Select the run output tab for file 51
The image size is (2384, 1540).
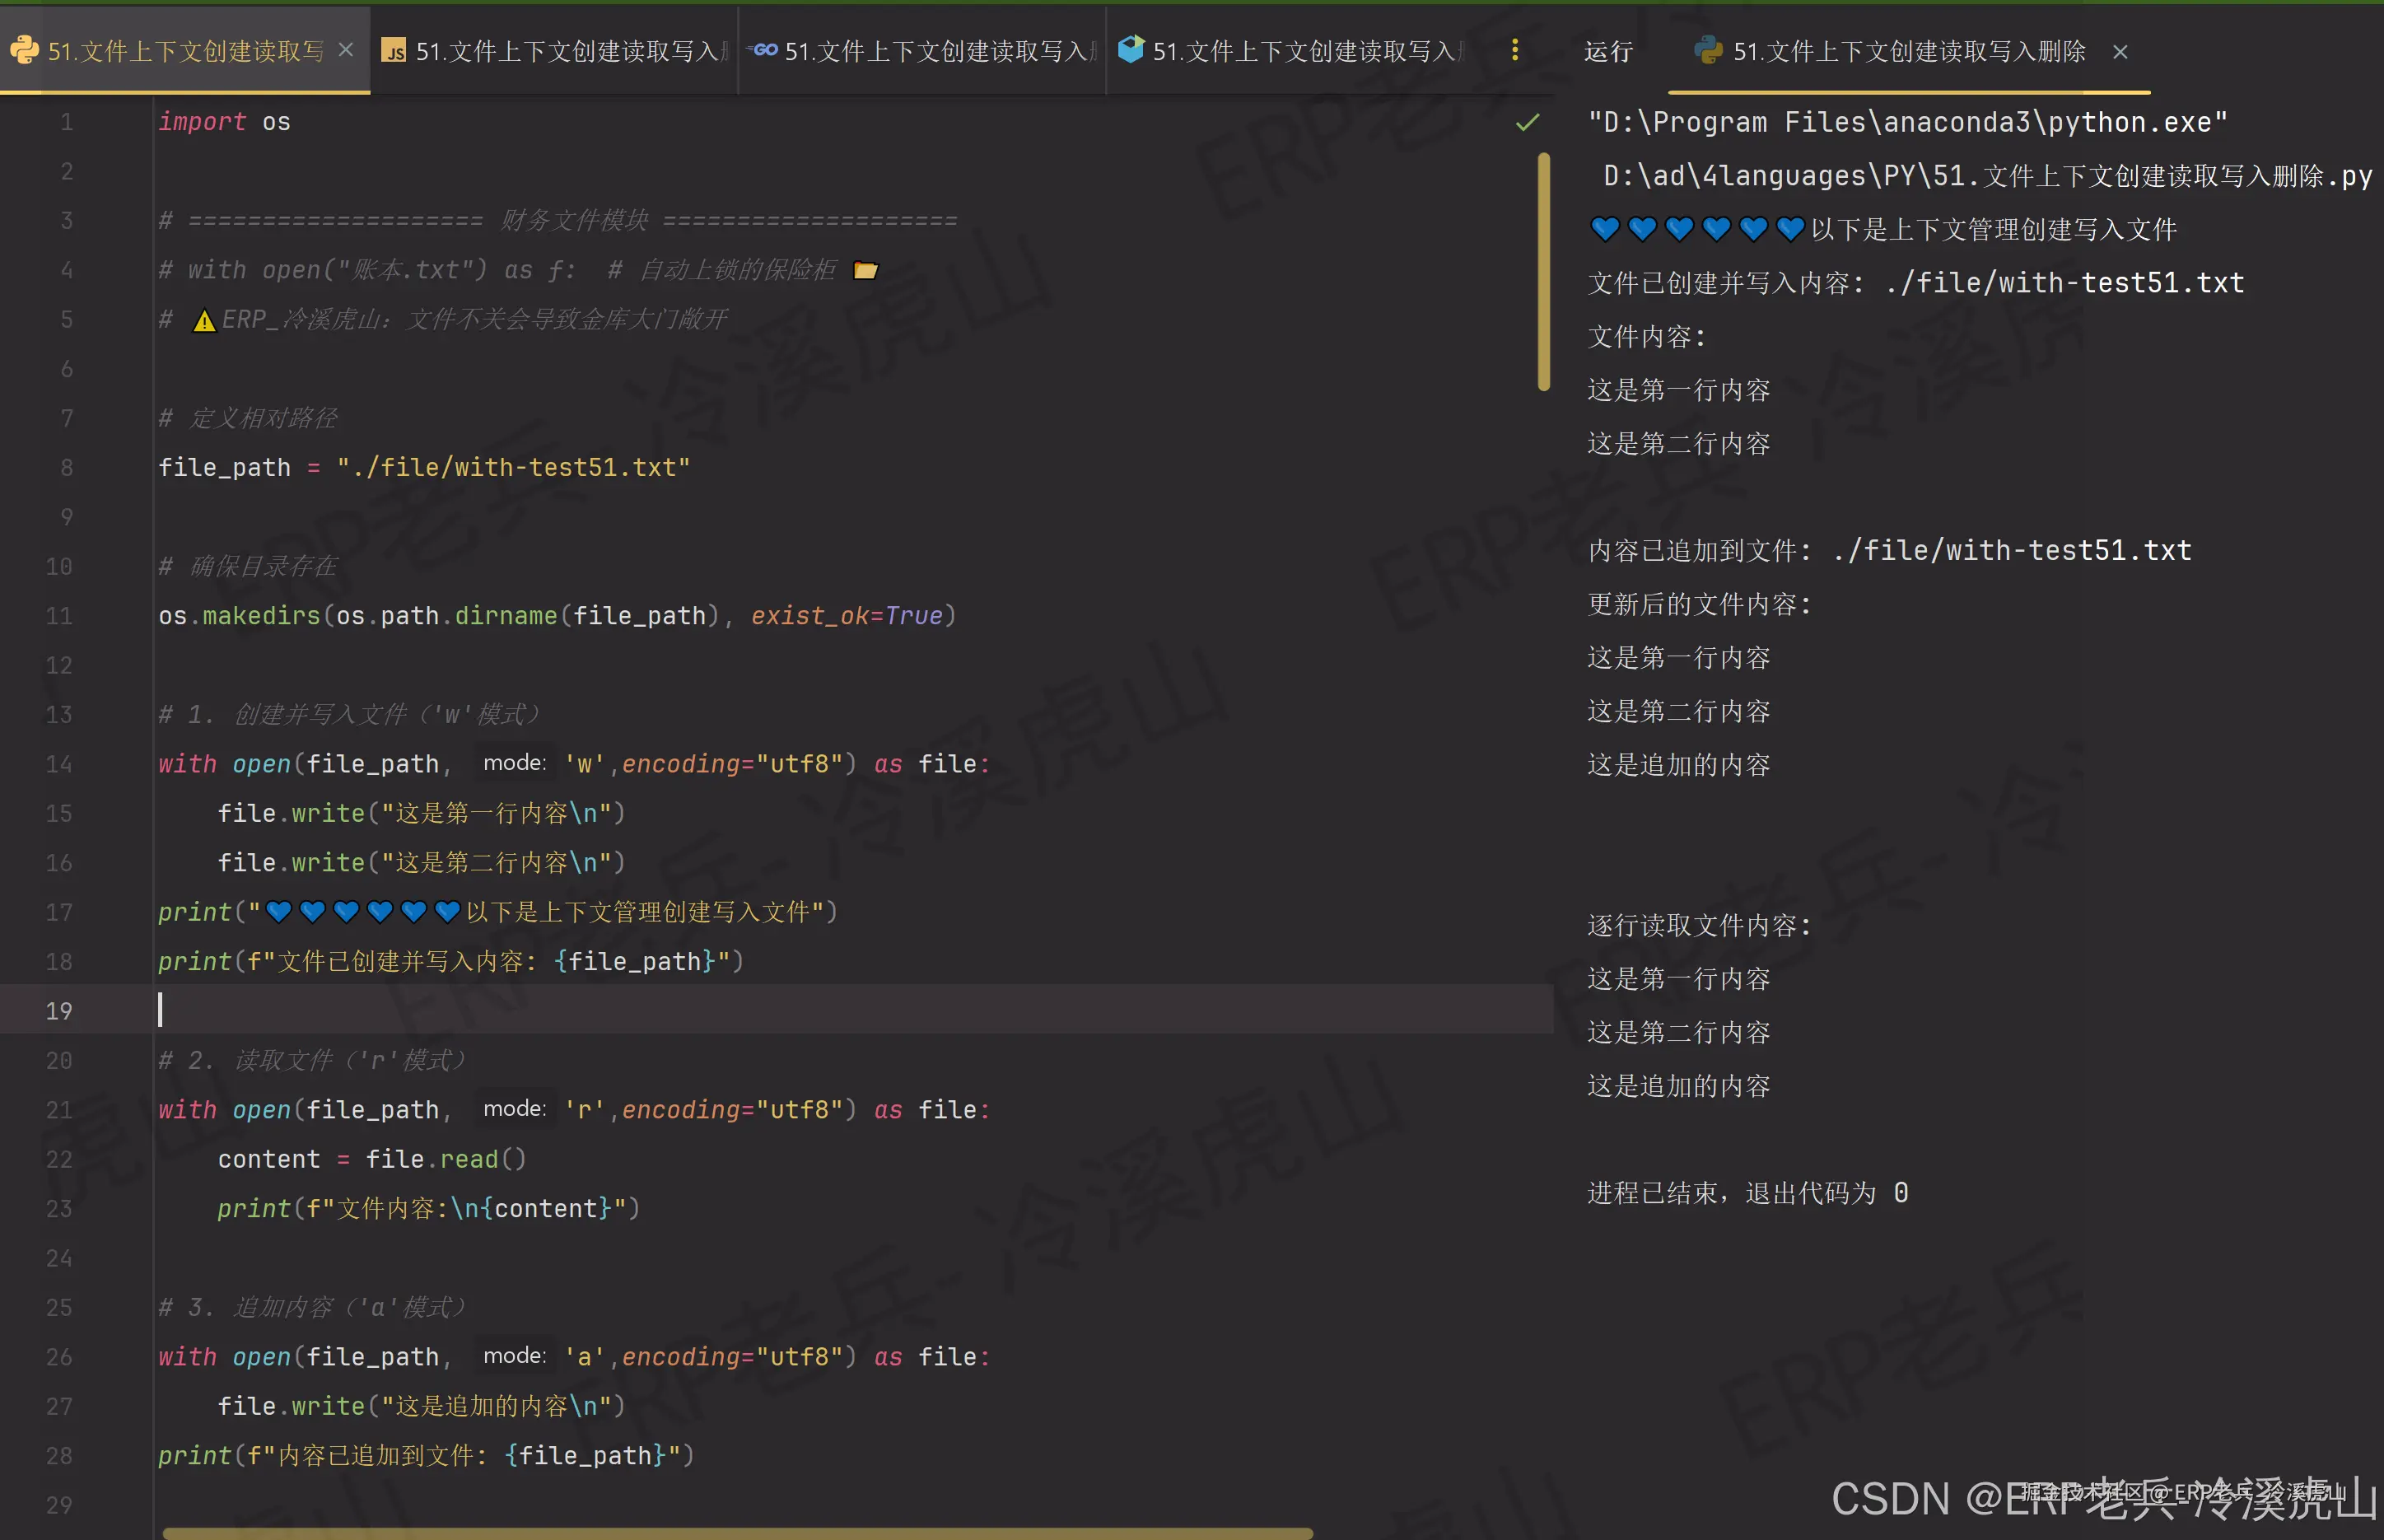(1908, 51)
